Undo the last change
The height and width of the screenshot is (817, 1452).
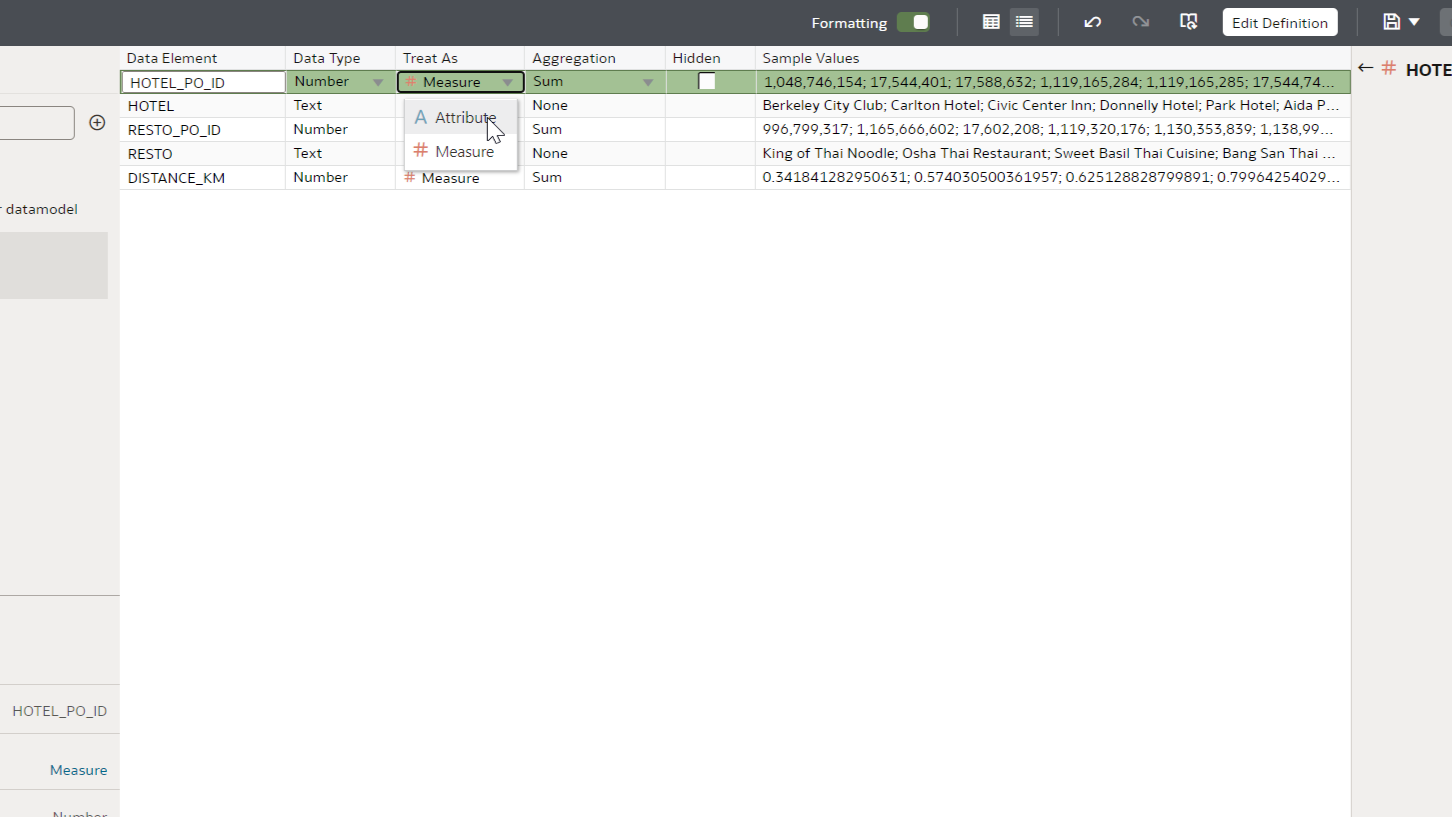coord(1092,22)
